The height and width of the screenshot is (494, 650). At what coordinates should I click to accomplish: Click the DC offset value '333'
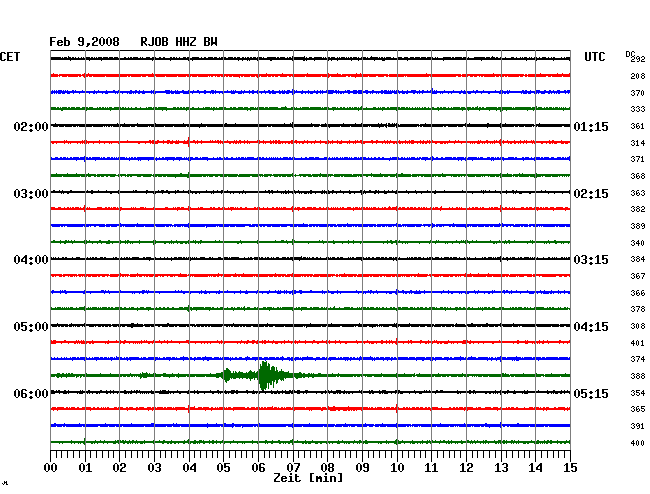638,109
